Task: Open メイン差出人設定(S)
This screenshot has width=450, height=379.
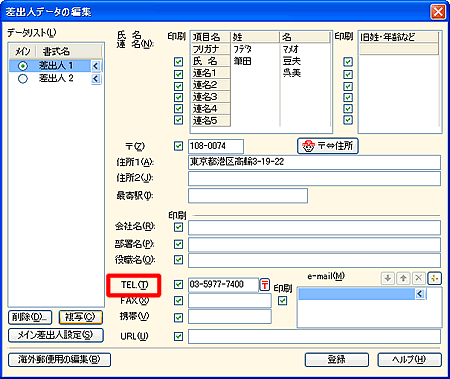Action: click(56, 335)
